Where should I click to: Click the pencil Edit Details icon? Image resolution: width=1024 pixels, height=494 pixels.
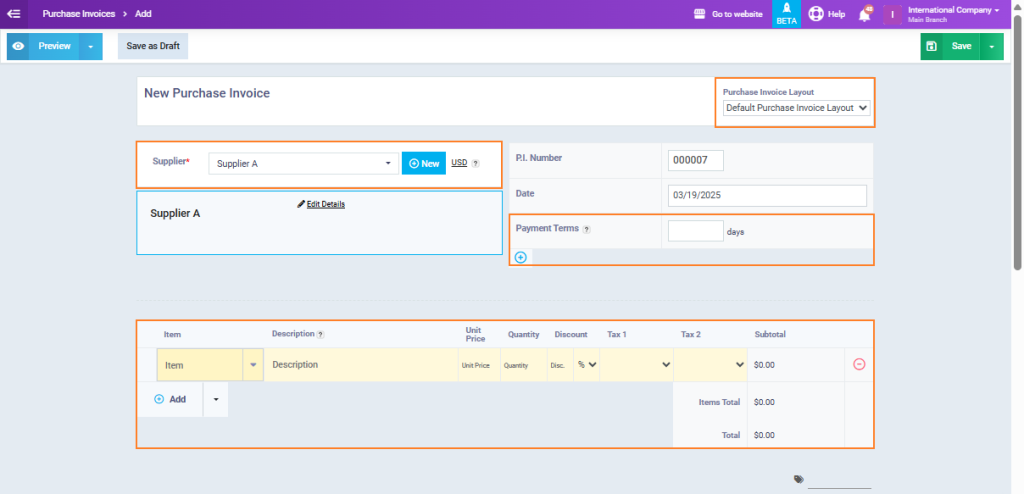(x=301, y=204)
